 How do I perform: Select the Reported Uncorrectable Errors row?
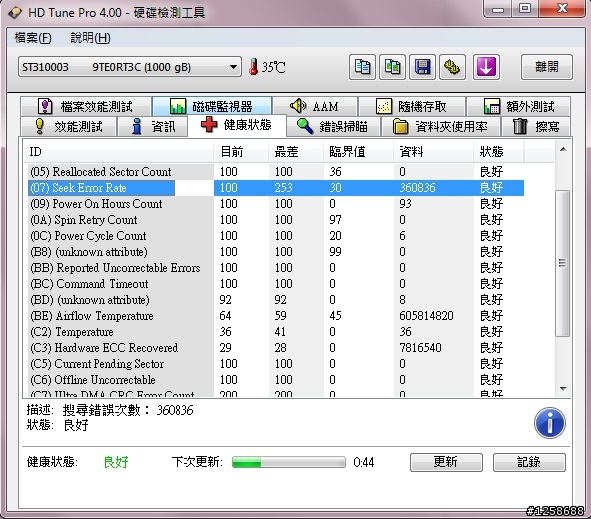tap(275, 268)
